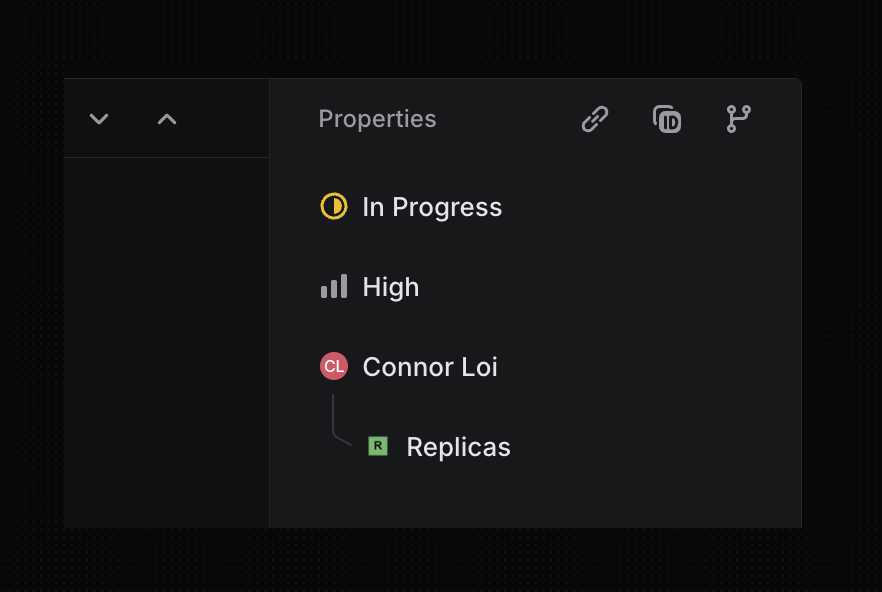Click the green R project icon
The height and width of the screenshot is (592, 882).
point(377,446)
